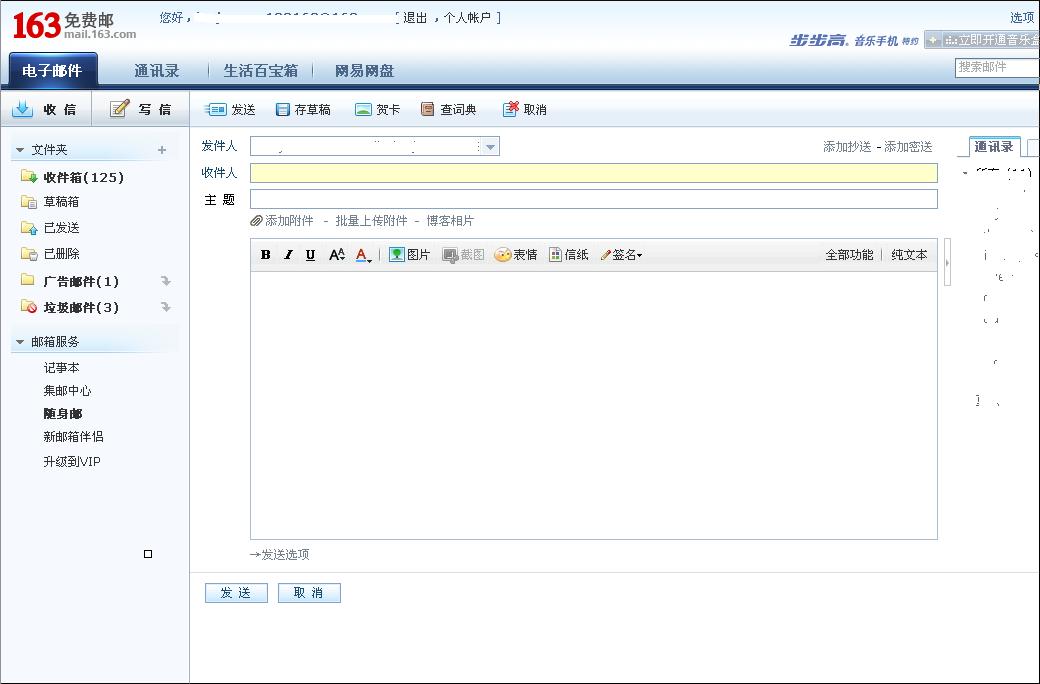Collapse the address book side panel handle
The height and width of the screenshot is (684, 1040).
947,263
